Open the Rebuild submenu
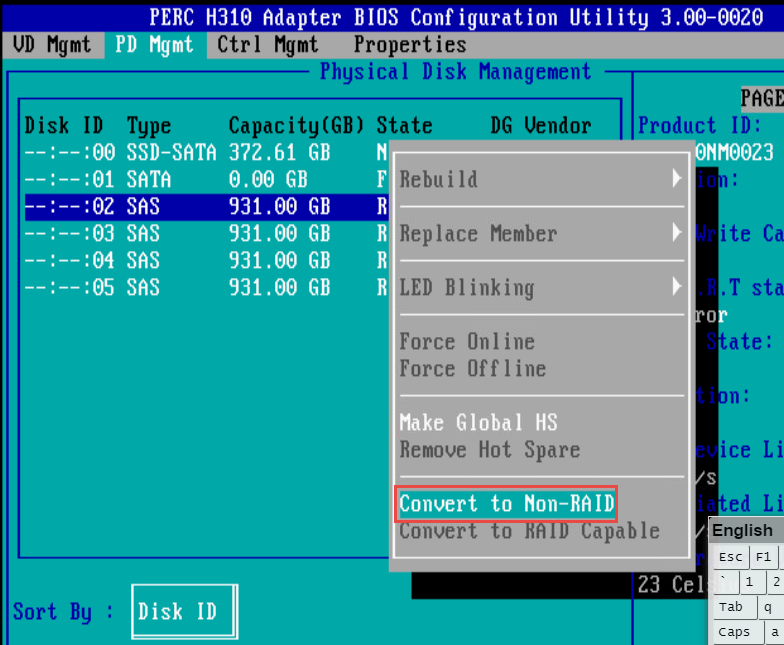 click(x=540, y=179)
